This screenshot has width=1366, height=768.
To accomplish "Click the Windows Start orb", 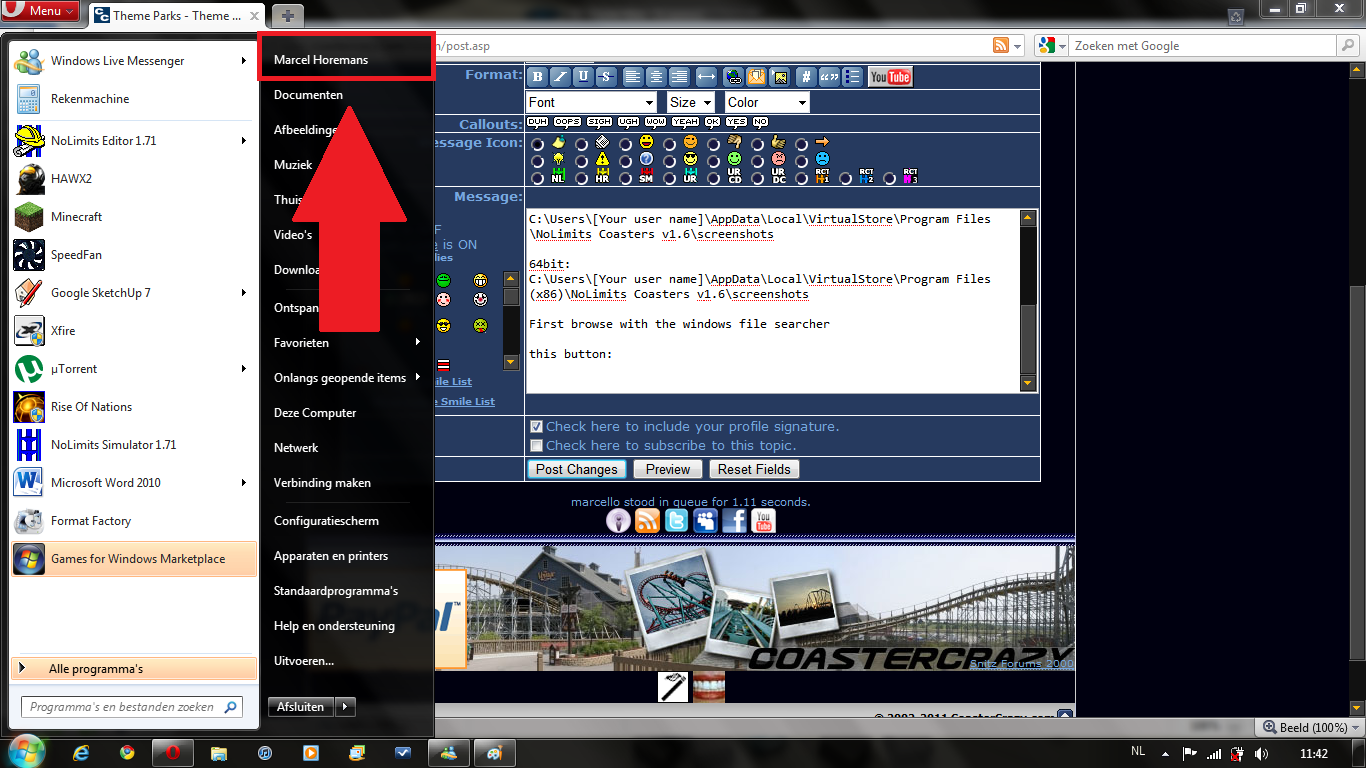I will coord(26,750).
